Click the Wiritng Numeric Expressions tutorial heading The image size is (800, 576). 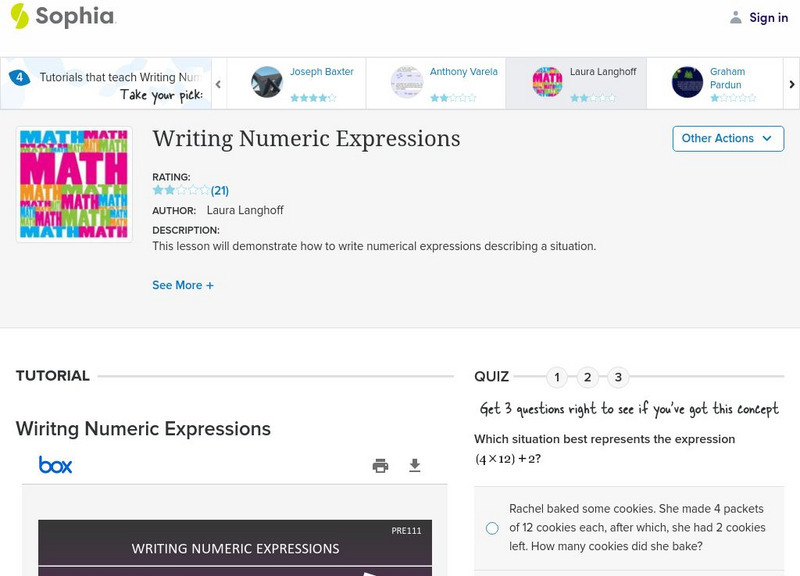coord(143,429)
